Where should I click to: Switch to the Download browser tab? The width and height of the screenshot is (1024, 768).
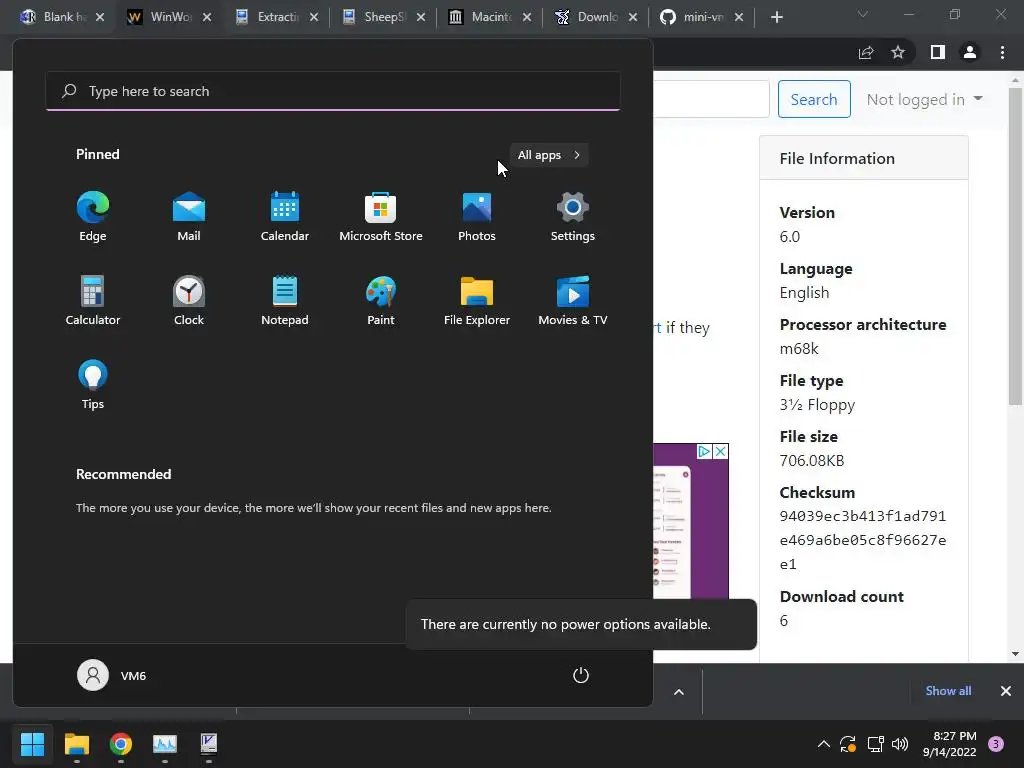pos(596,17)
